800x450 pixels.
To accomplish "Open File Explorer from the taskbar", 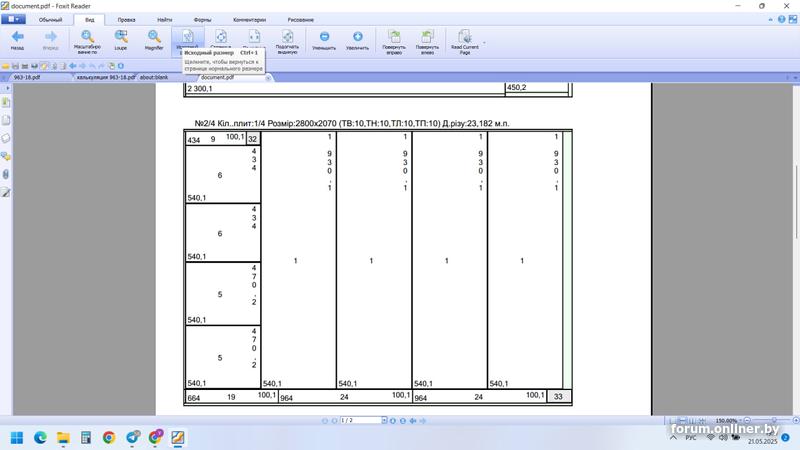I will [x=63, y=438].
